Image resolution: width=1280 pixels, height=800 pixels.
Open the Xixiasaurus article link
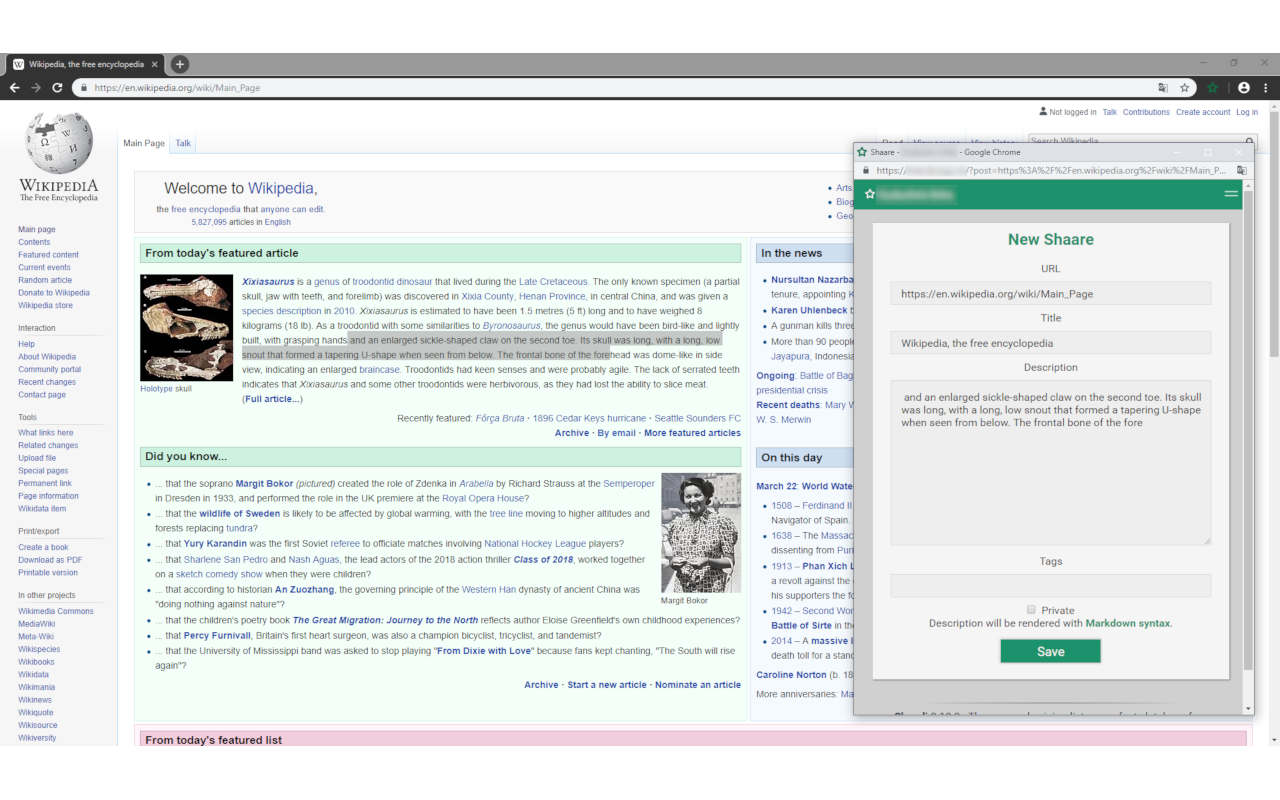point(267,282)
